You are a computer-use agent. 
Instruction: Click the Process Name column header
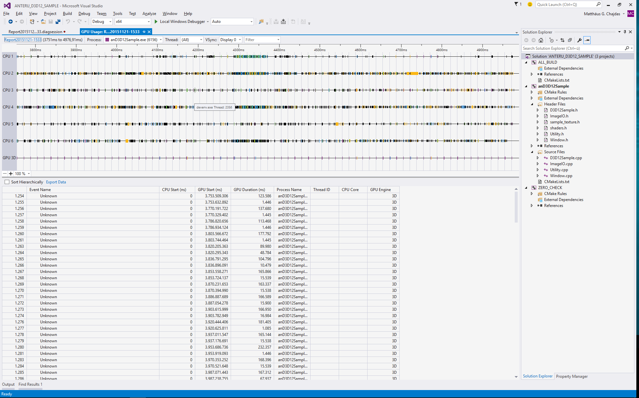pos(292,190)
